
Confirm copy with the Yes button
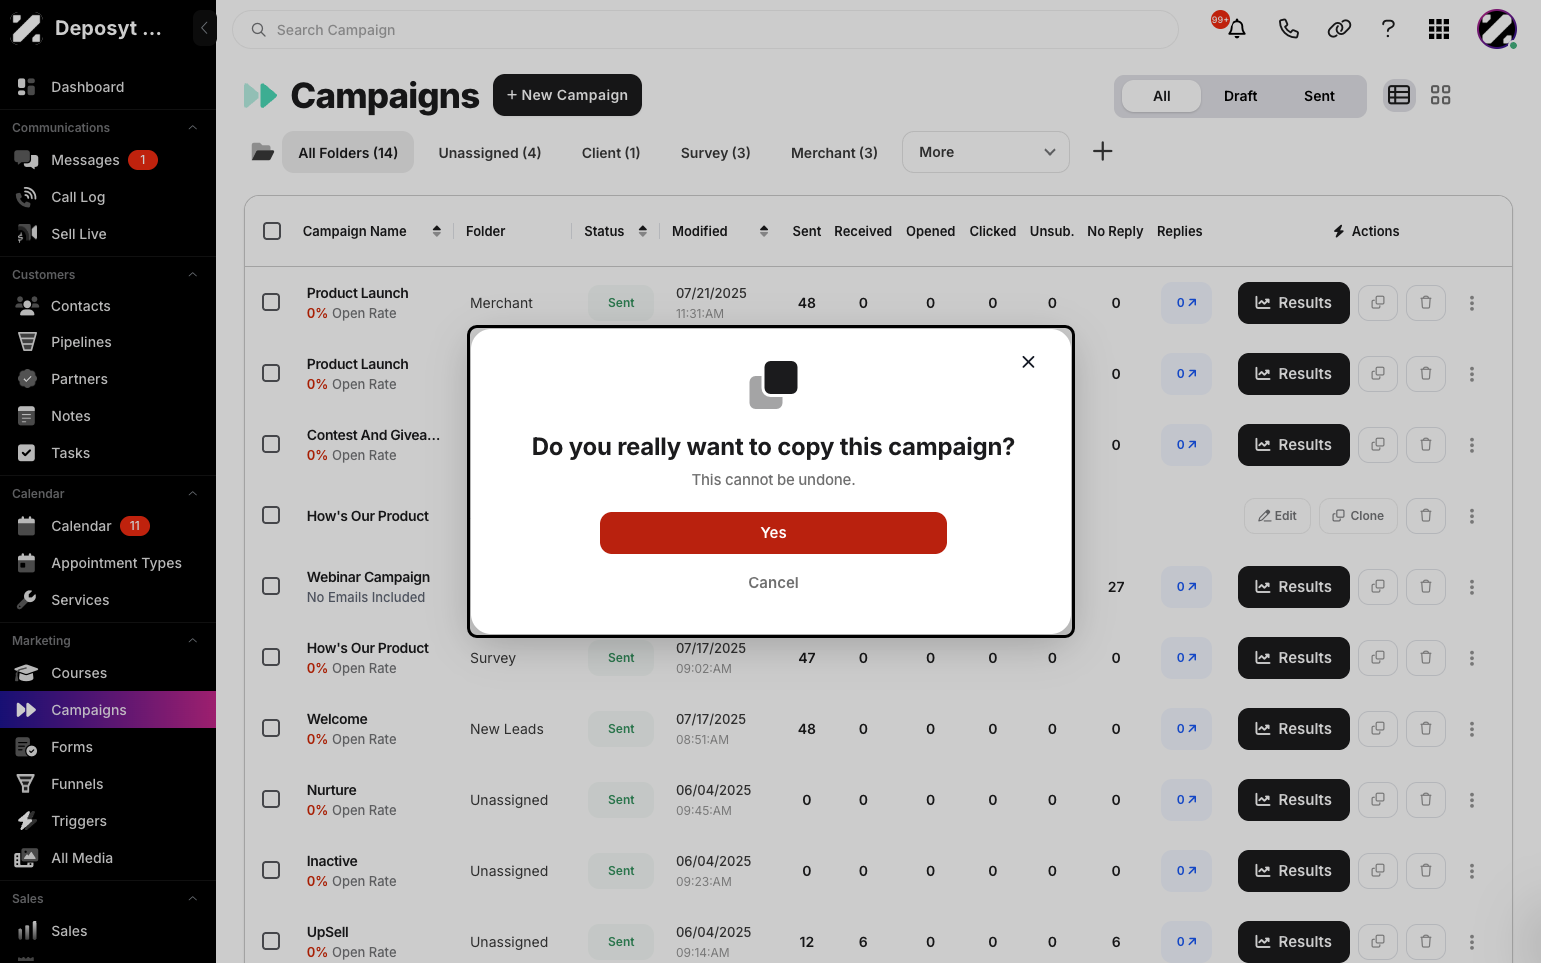(x=773, y=533)
